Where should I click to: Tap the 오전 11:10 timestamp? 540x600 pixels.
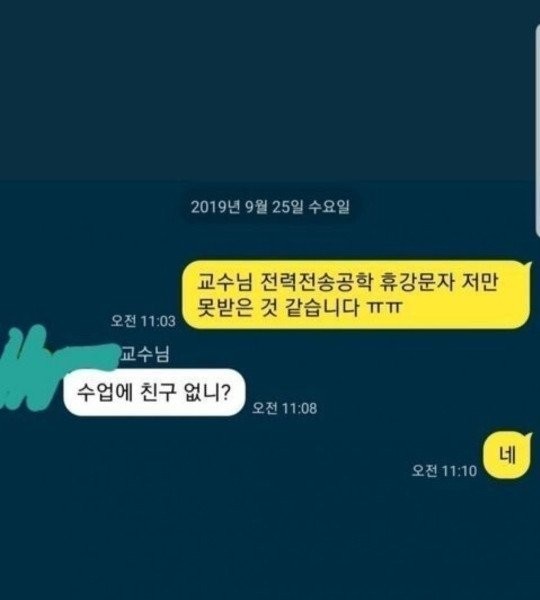pos(444,470)
